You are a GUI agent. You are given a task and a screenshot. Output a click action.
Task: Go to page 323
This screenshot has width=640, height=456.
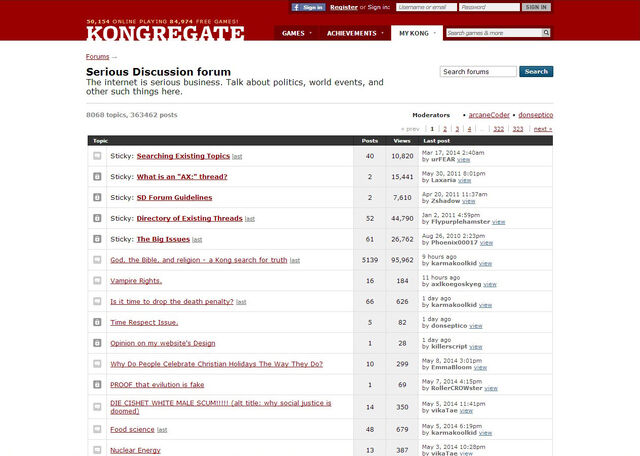[x=518, y=129]
